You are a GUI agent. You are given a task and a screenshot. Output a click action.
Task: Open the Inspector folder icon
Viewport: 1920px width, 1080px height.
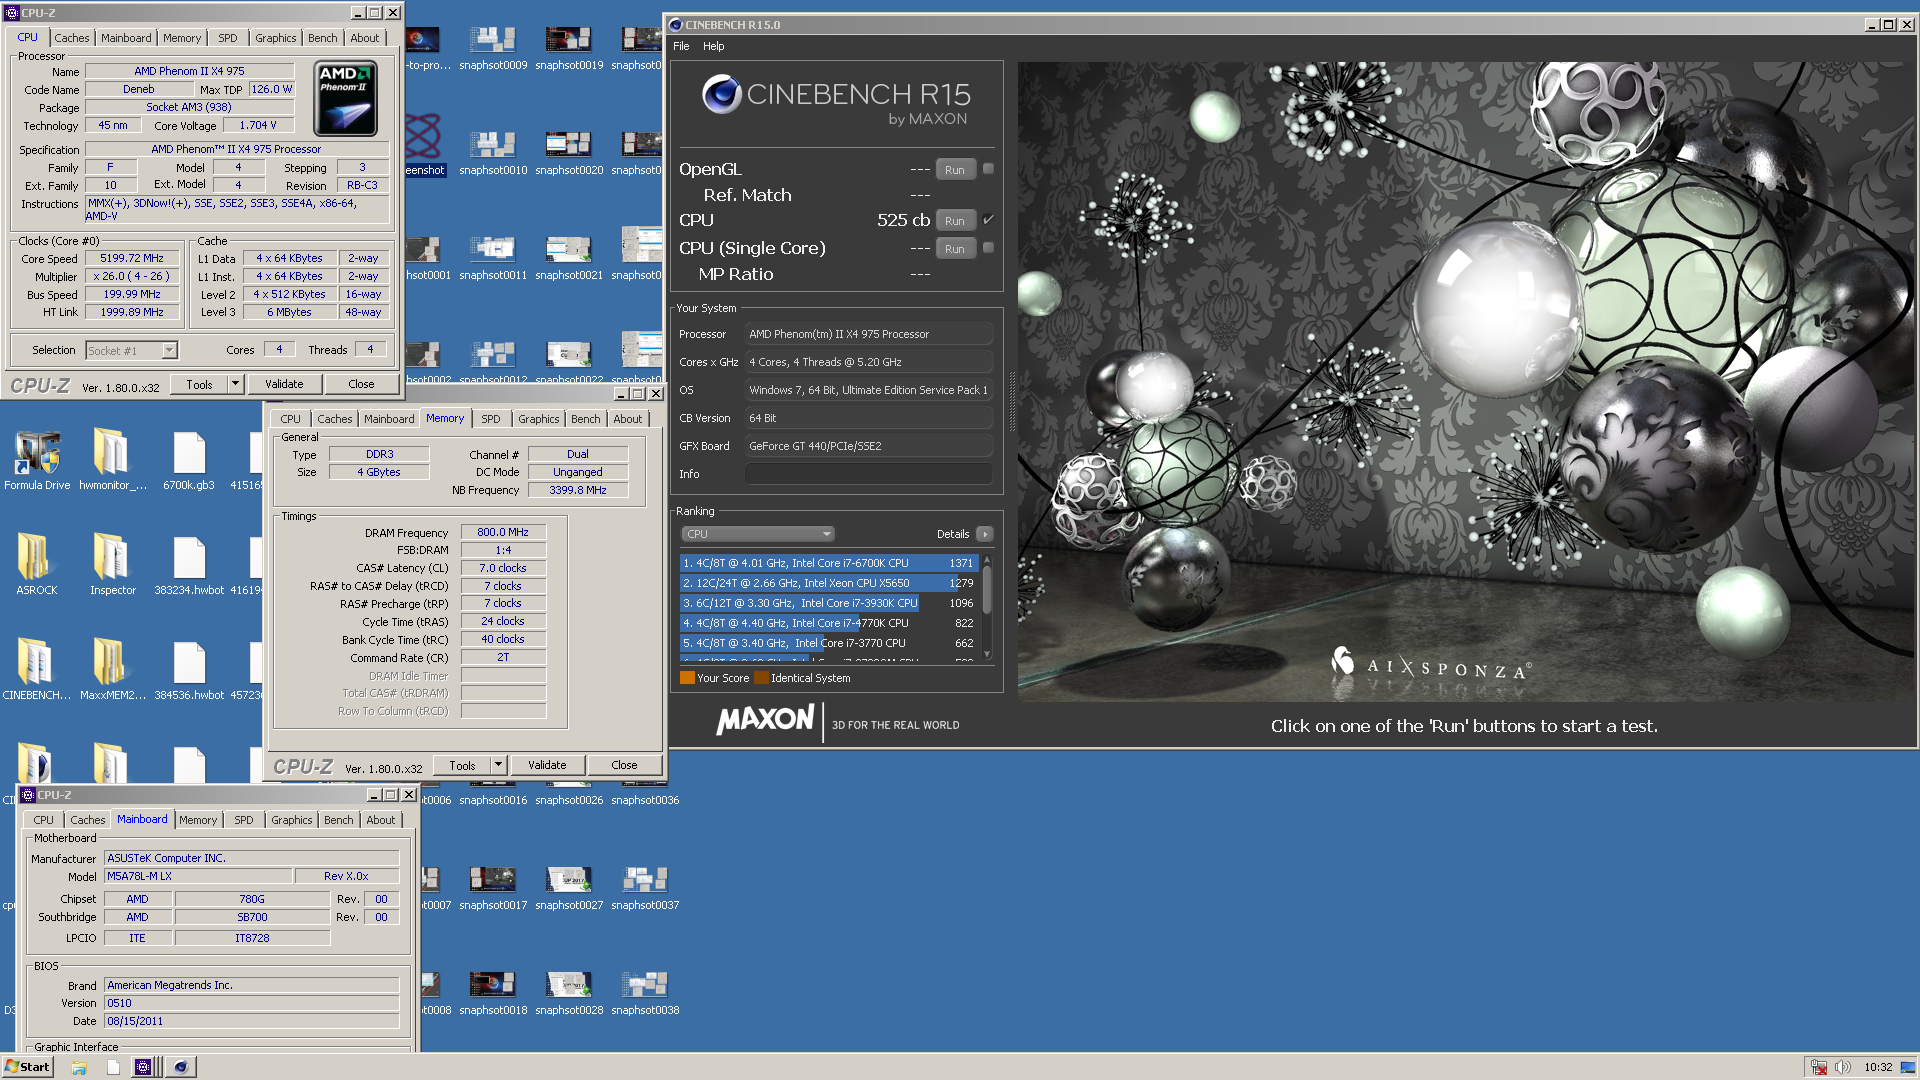(112, 565)
